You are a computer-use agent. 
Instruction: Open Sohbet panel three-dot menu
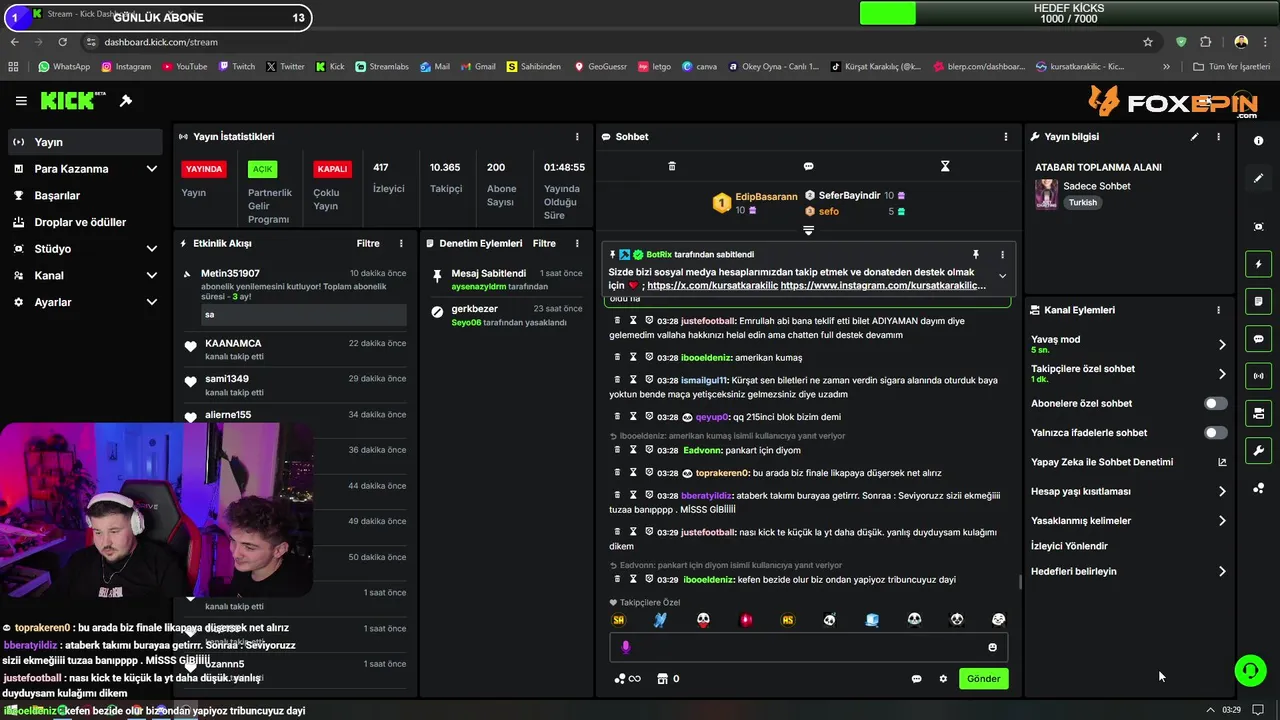click(x=1006, y=137)
